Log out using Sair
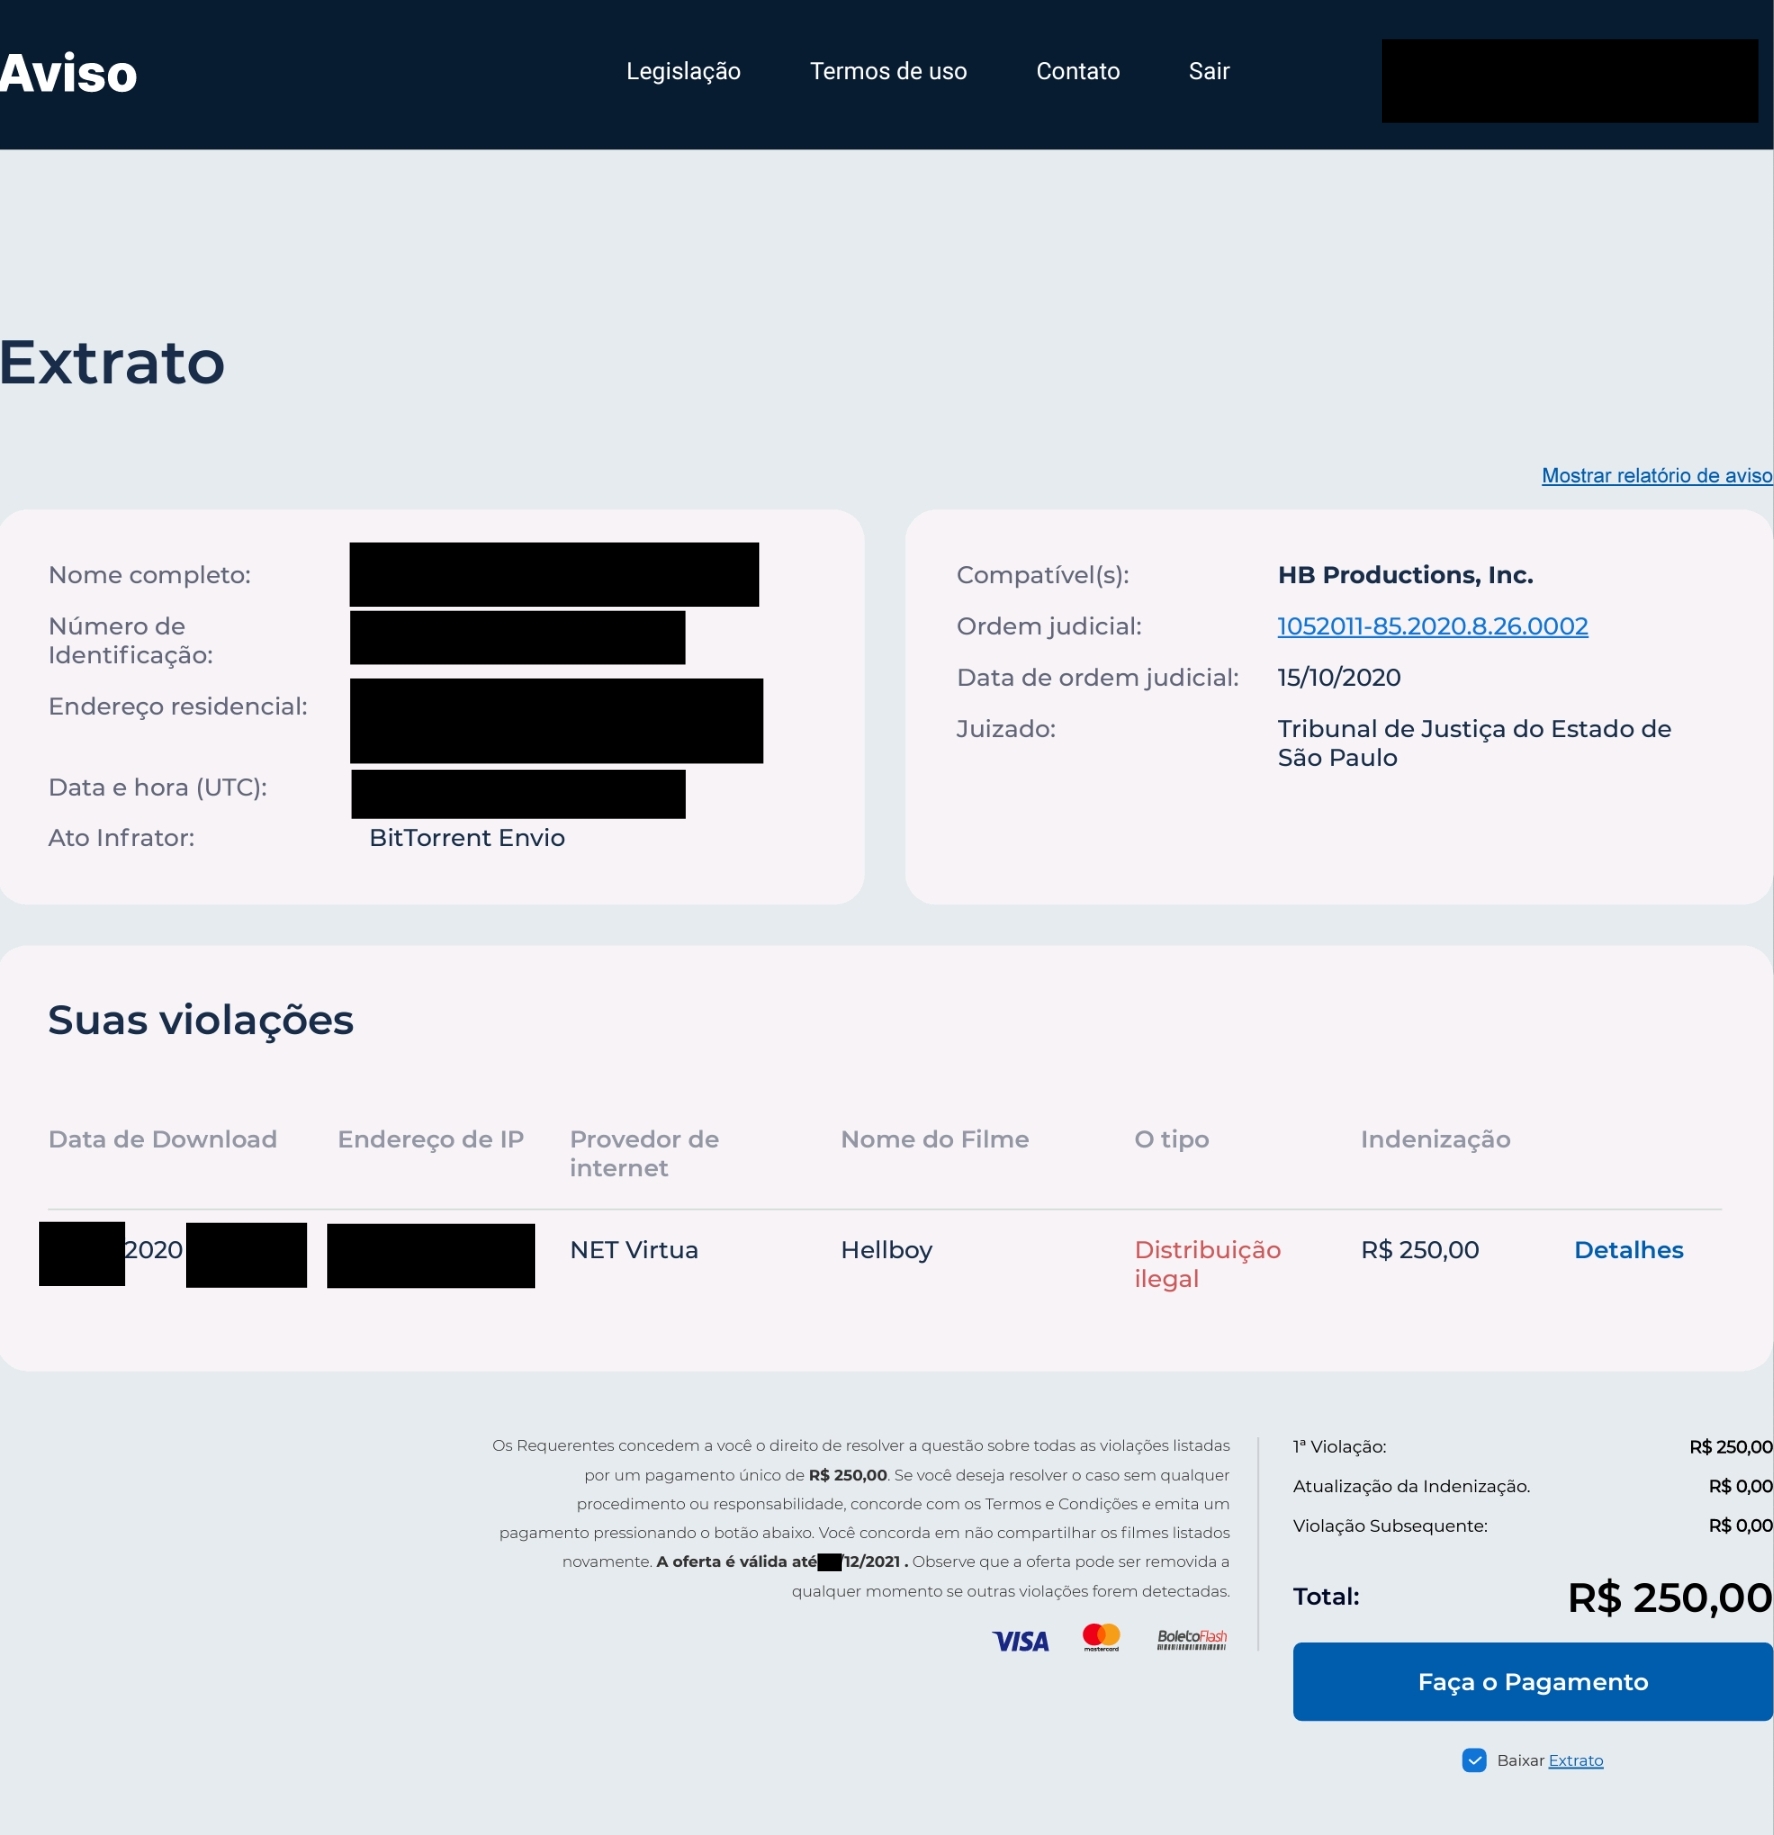 pos(1208,71)
